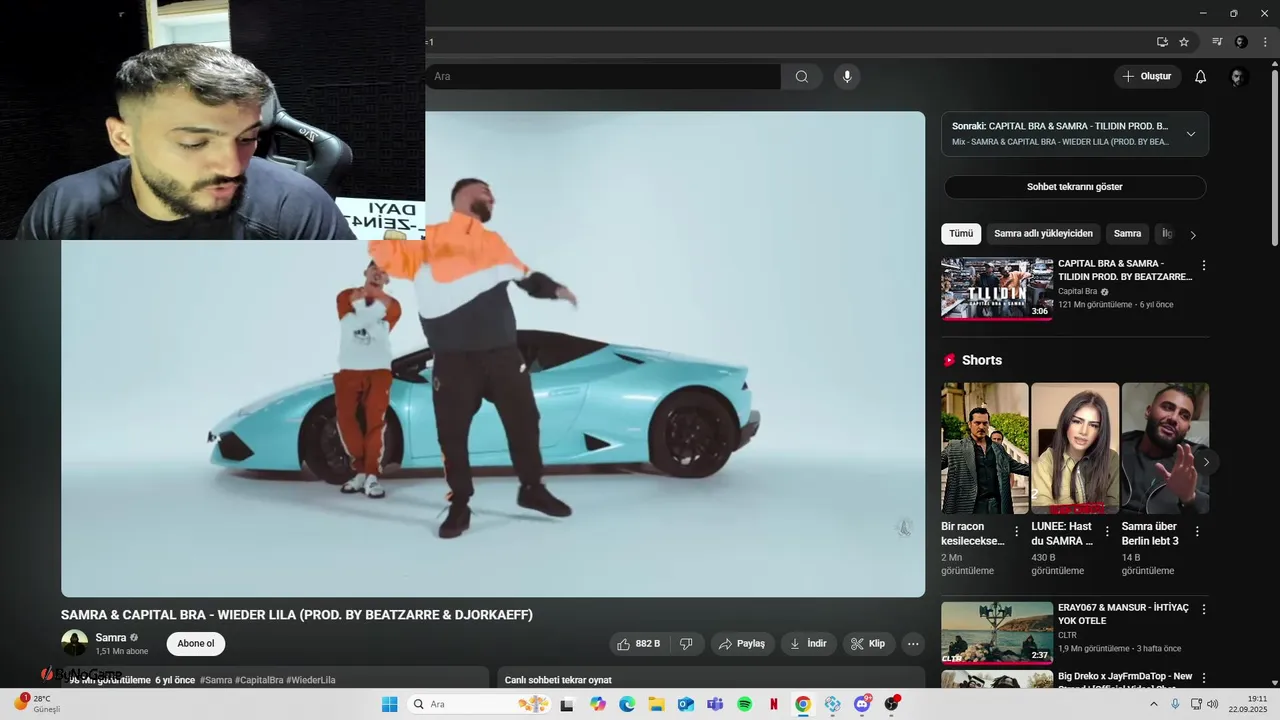Open YouTube notifications bell
Screen dimensions: 1280x720
pos(1201,77)
